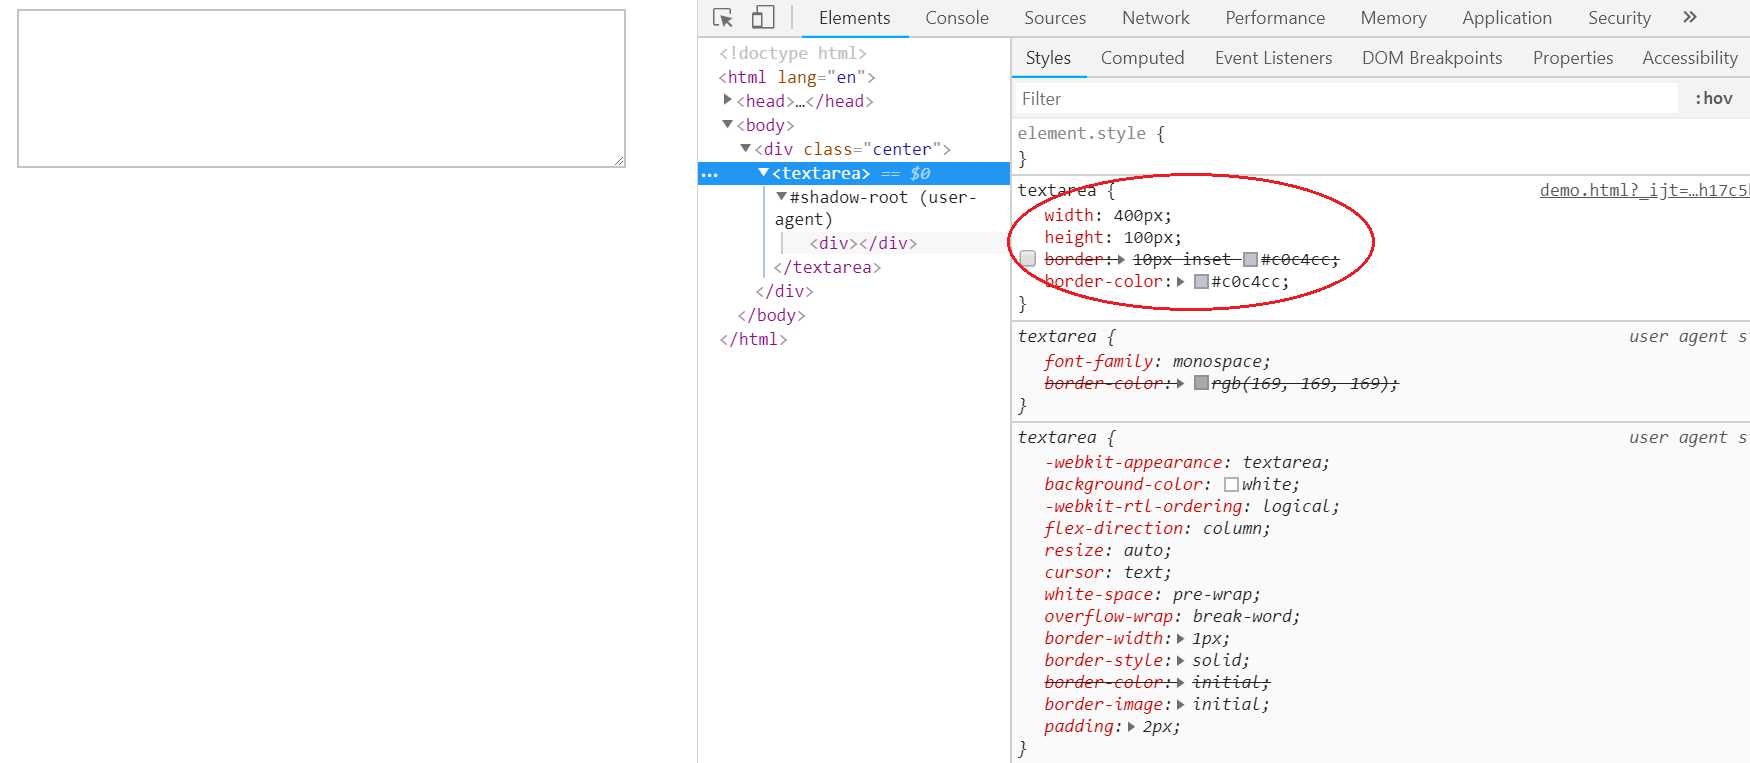Screen dimensions: 1750x763
Task: Open the demo.html stylesheet source link
Action: 1644,190
